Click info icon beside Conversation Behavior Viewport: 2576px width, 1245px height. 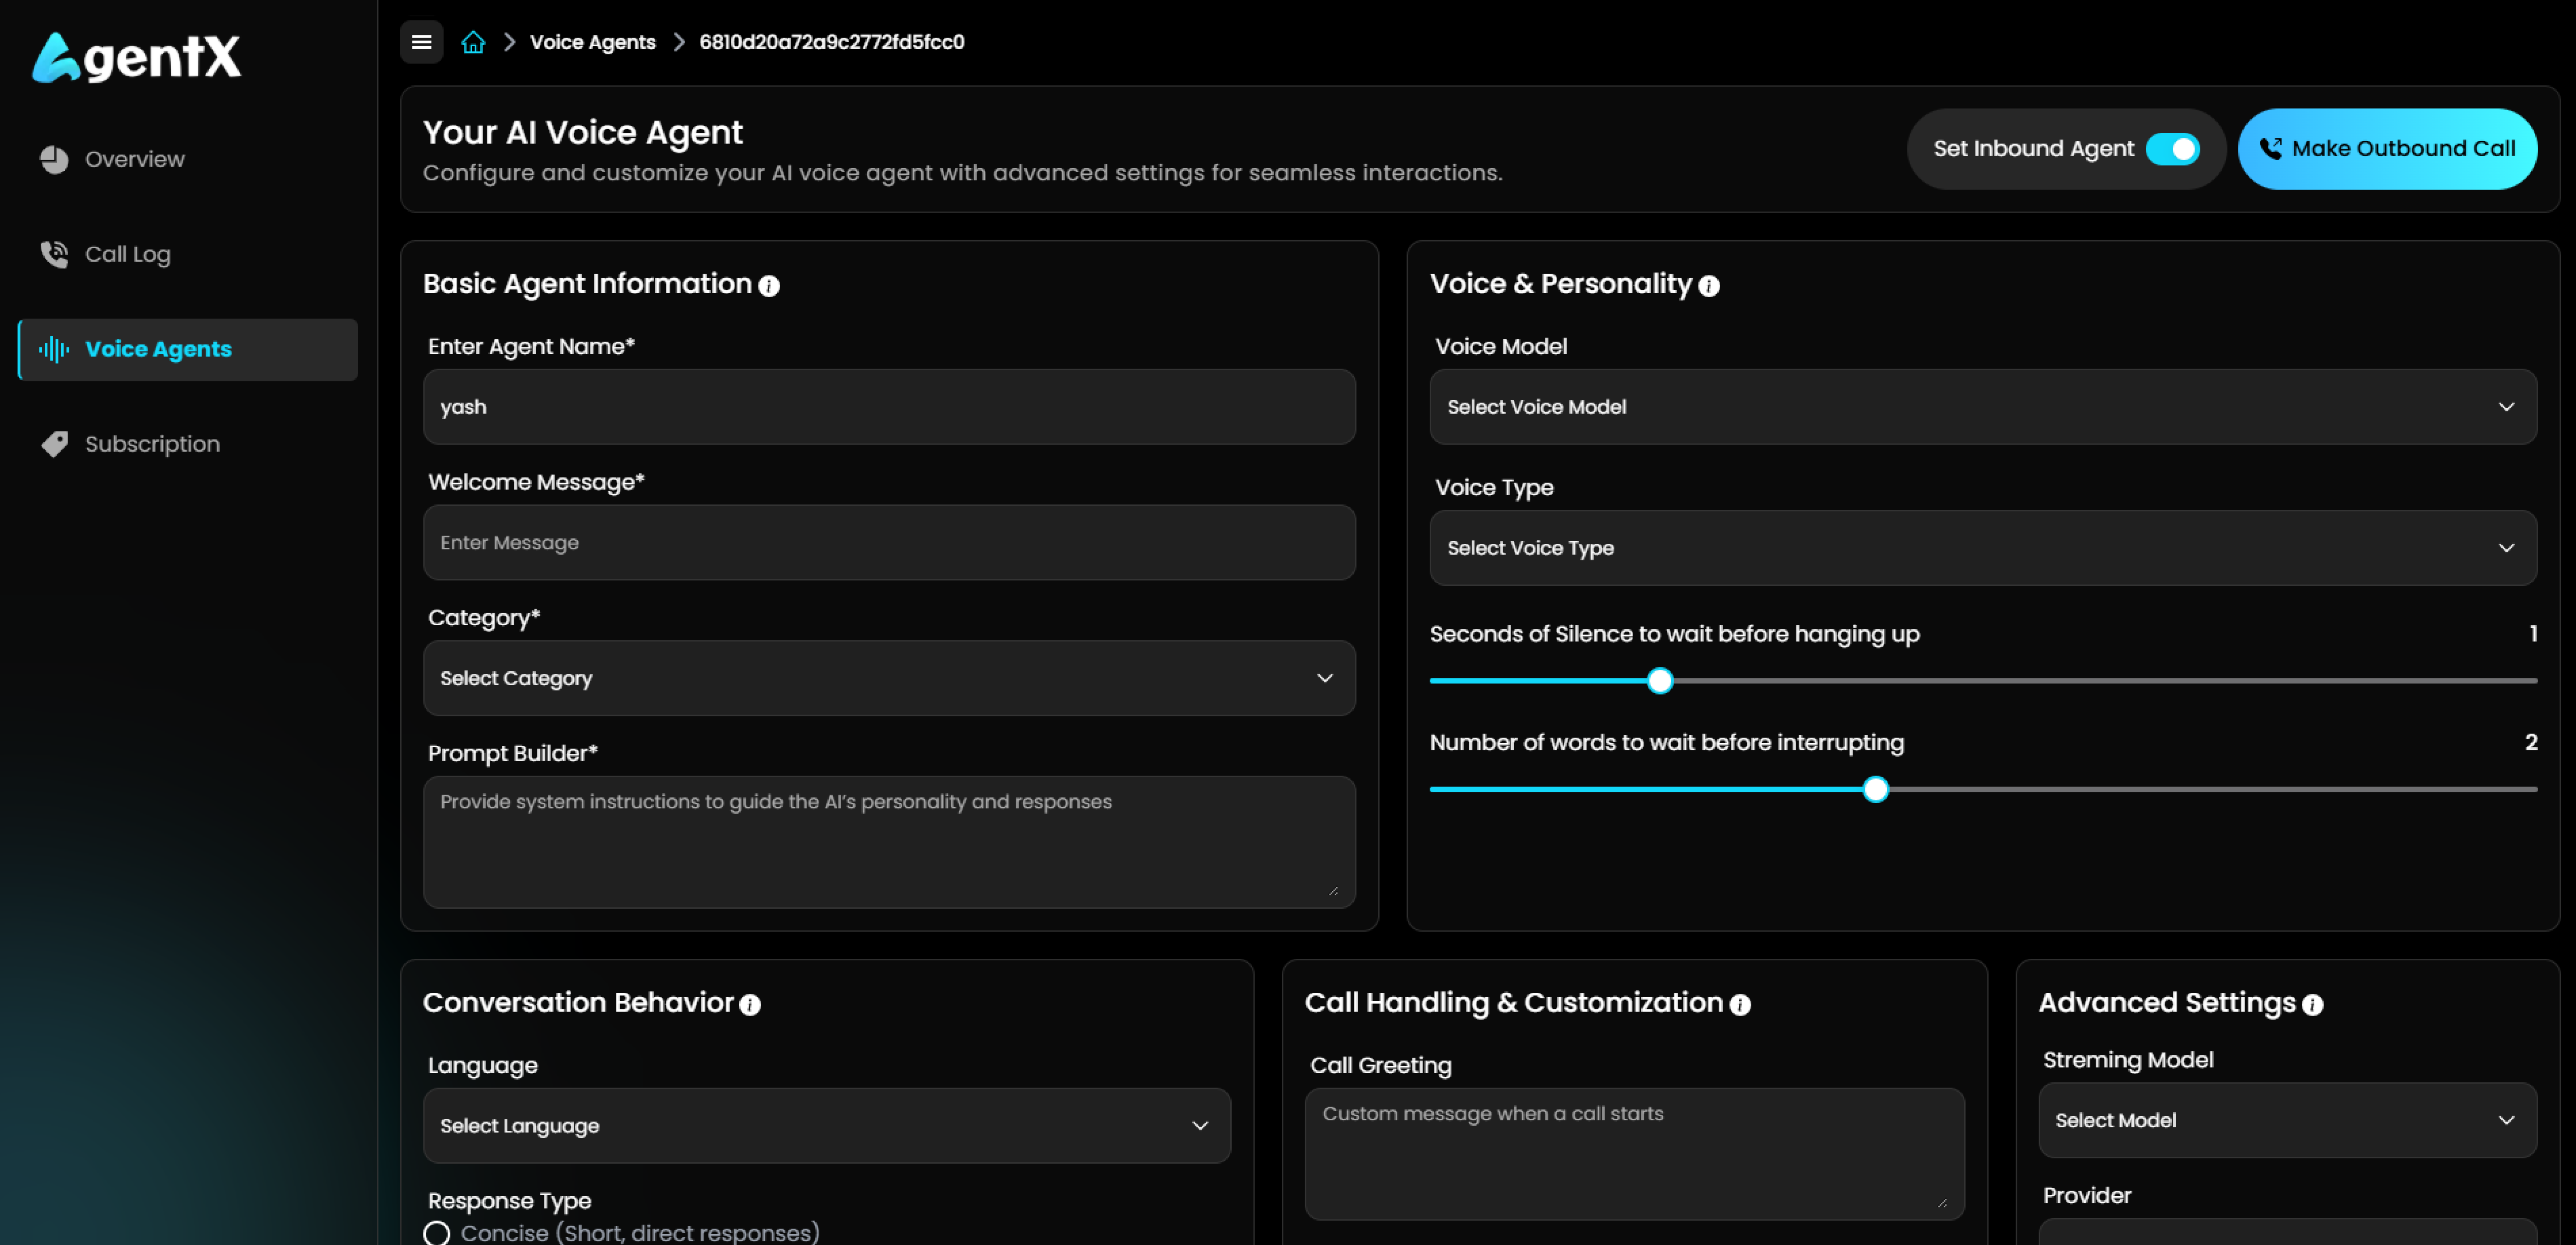coord(750,1005)
